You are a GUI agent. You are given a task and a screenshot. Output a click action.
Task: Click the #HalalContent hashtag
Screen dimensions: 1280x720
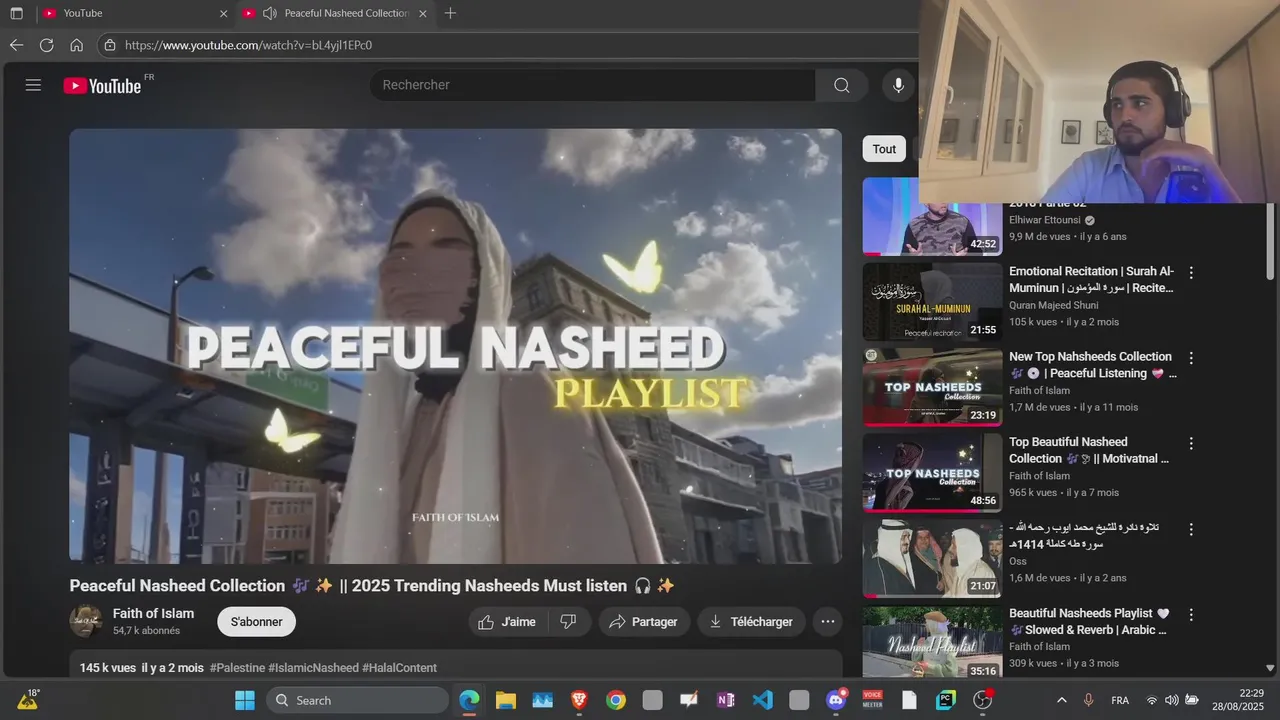pyautogui.click(x=399, y=668)
